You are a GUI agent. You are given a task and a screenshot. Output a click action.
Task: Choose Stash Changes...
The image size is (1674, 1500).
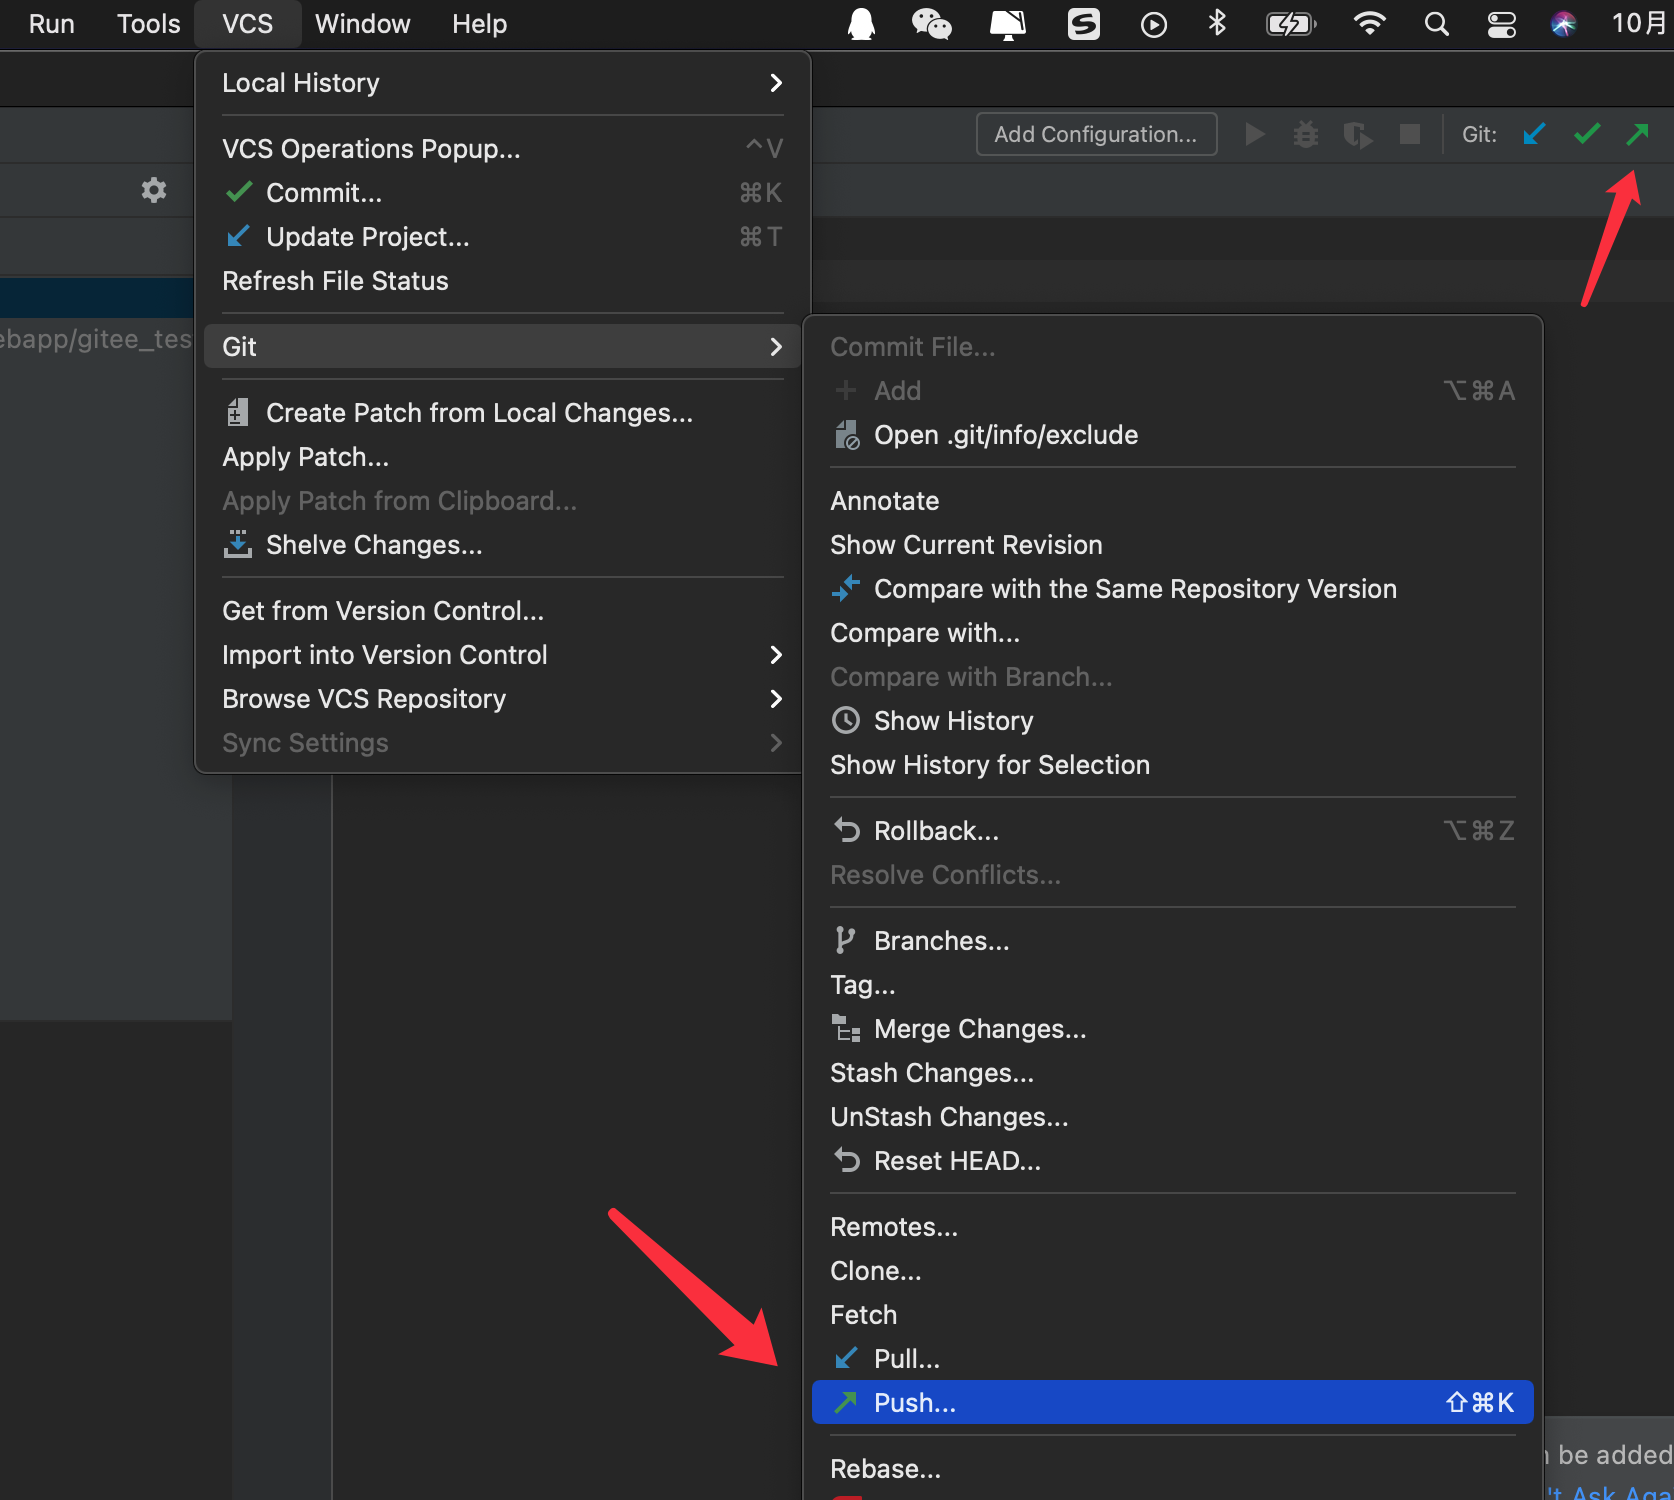coord(1172,1073)
